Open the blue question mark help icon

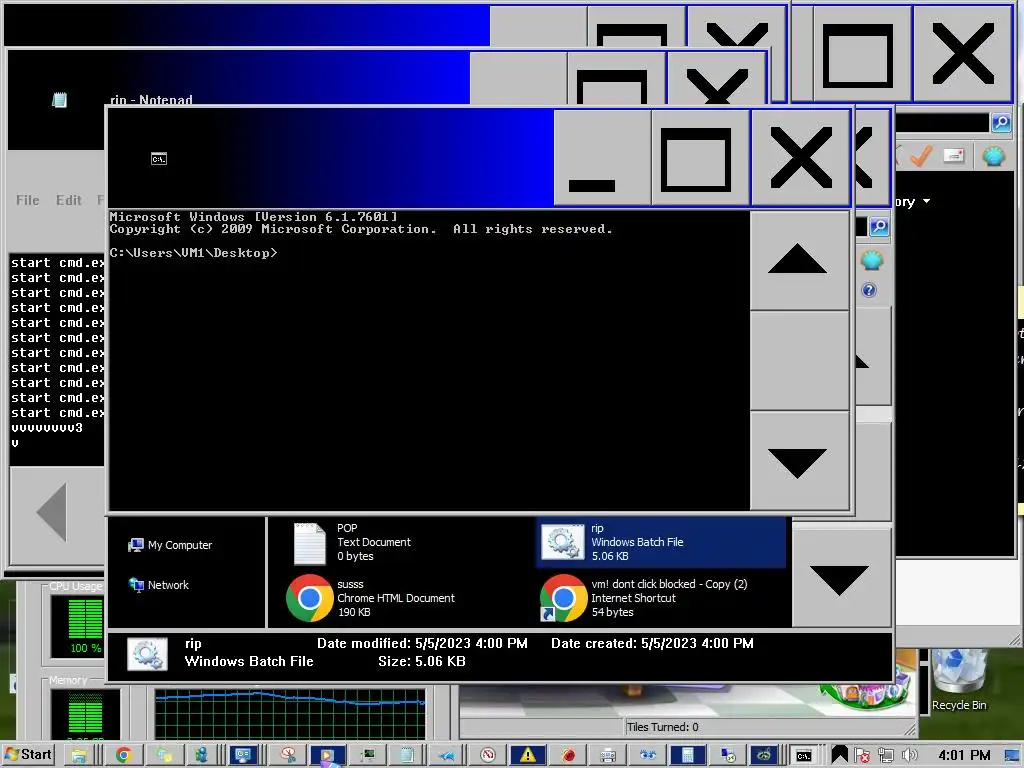(869, 290)
